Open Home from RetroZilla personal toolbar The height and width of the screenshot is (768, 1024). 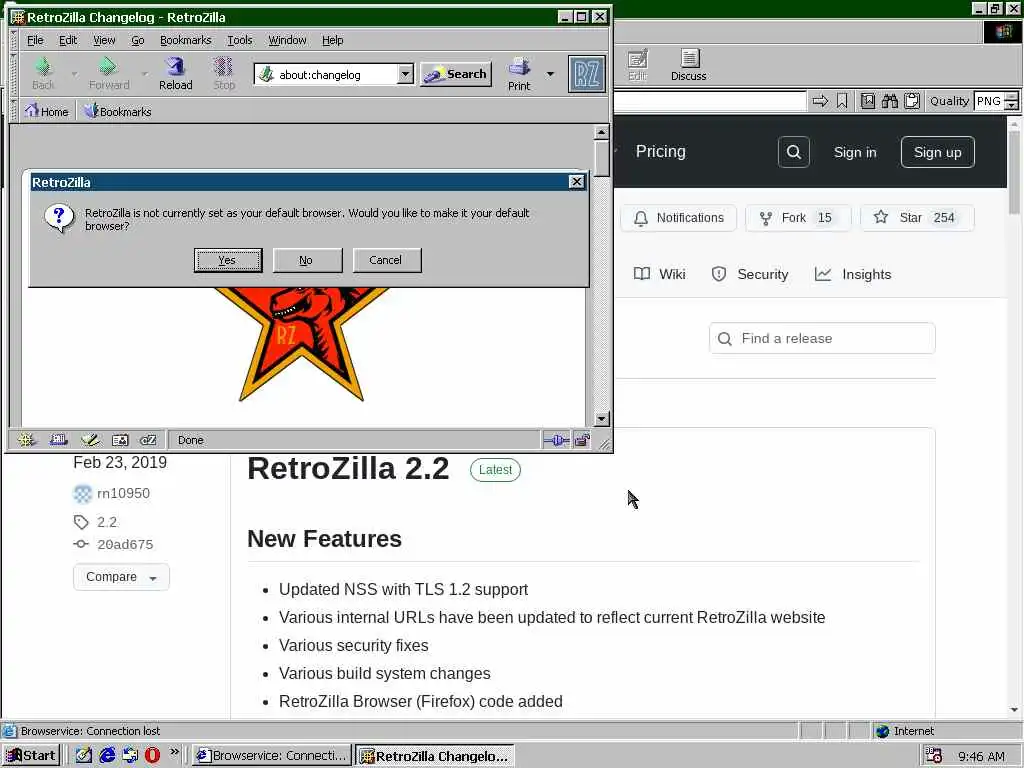click(46, 111)
